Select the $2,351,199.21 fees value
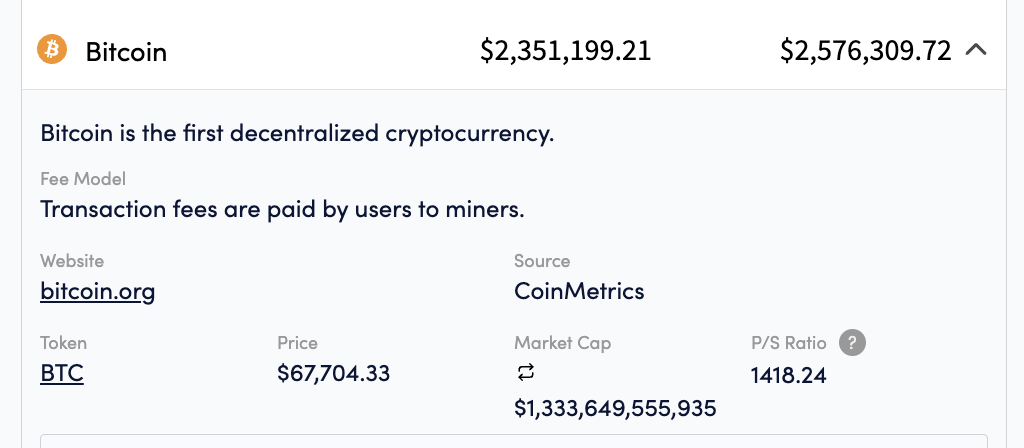The height and width of the screenshot is (448, 1024). point(566,51)
